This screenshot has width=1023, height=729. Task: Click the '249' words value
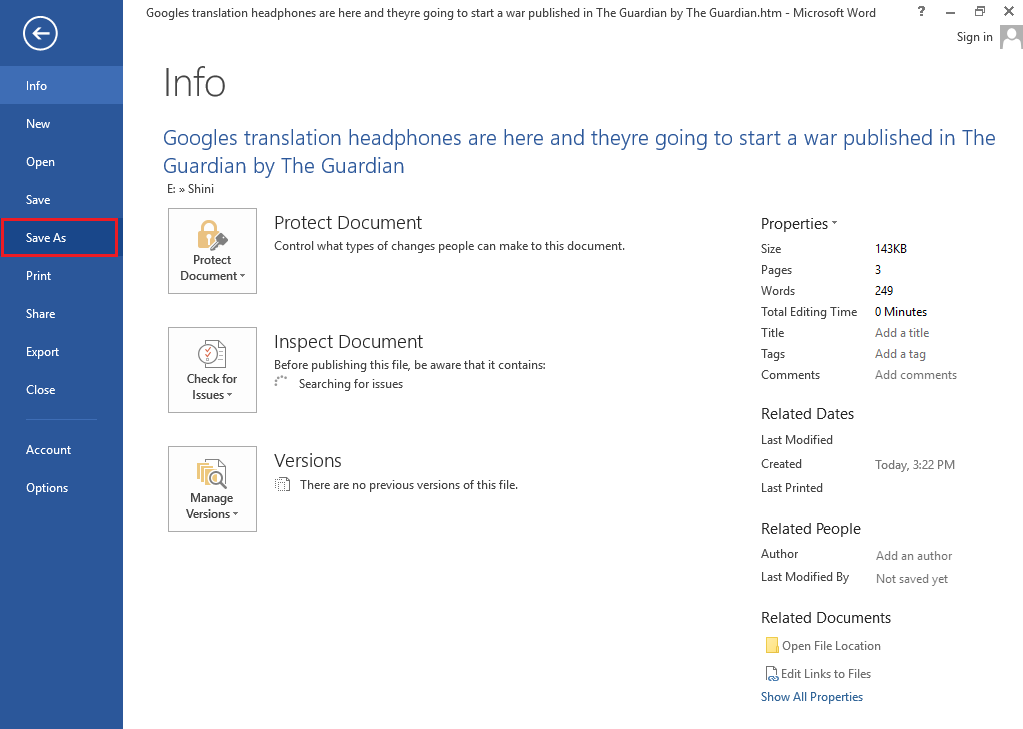884,290
